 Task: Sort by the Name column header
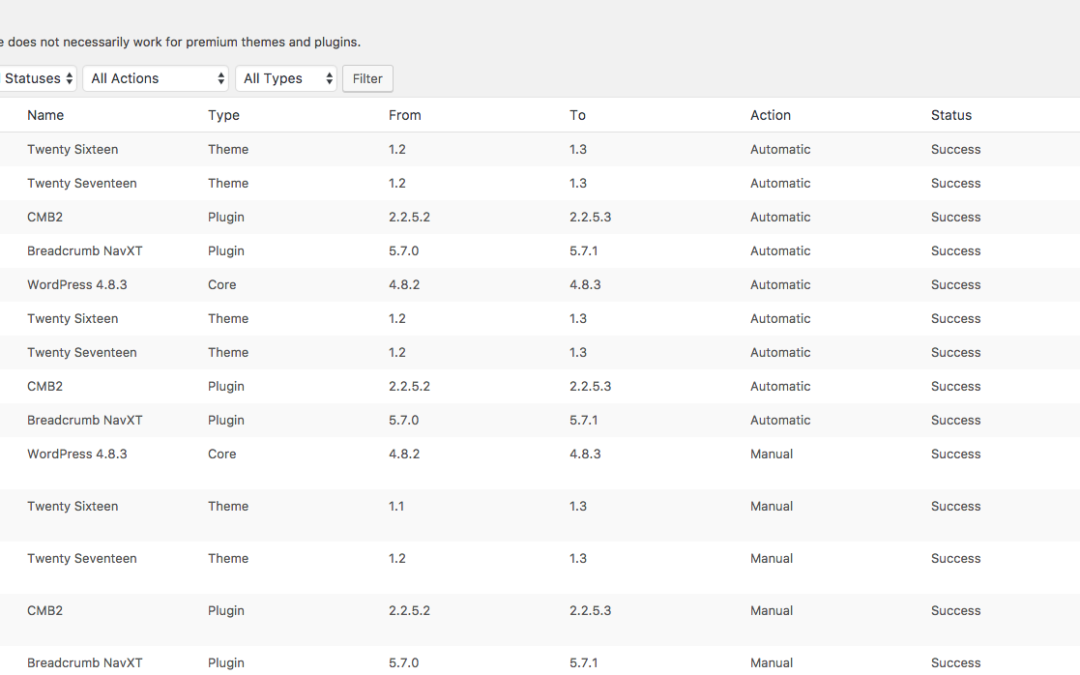45,115
